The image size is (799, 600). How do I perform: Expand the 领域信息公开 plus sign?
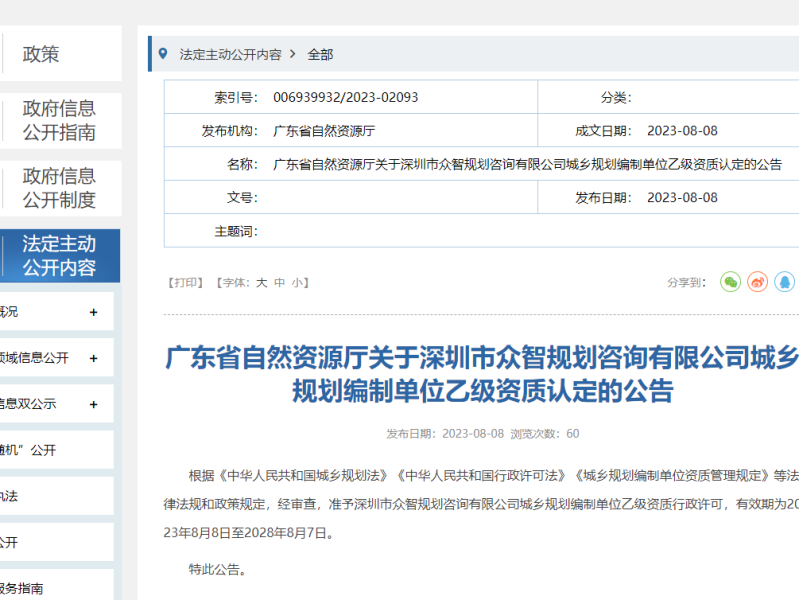coord(93,358)
